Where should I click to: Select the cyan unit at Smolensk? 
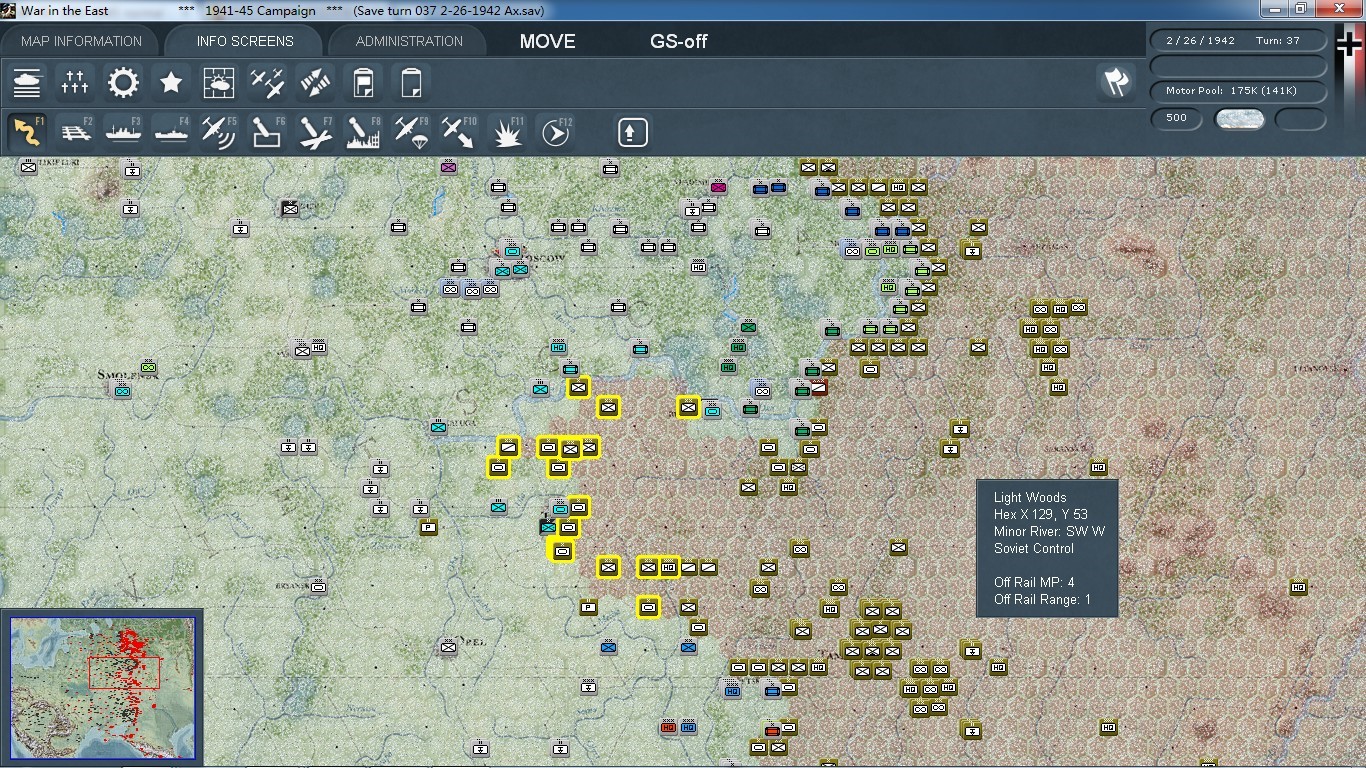[x=122, y=391]
